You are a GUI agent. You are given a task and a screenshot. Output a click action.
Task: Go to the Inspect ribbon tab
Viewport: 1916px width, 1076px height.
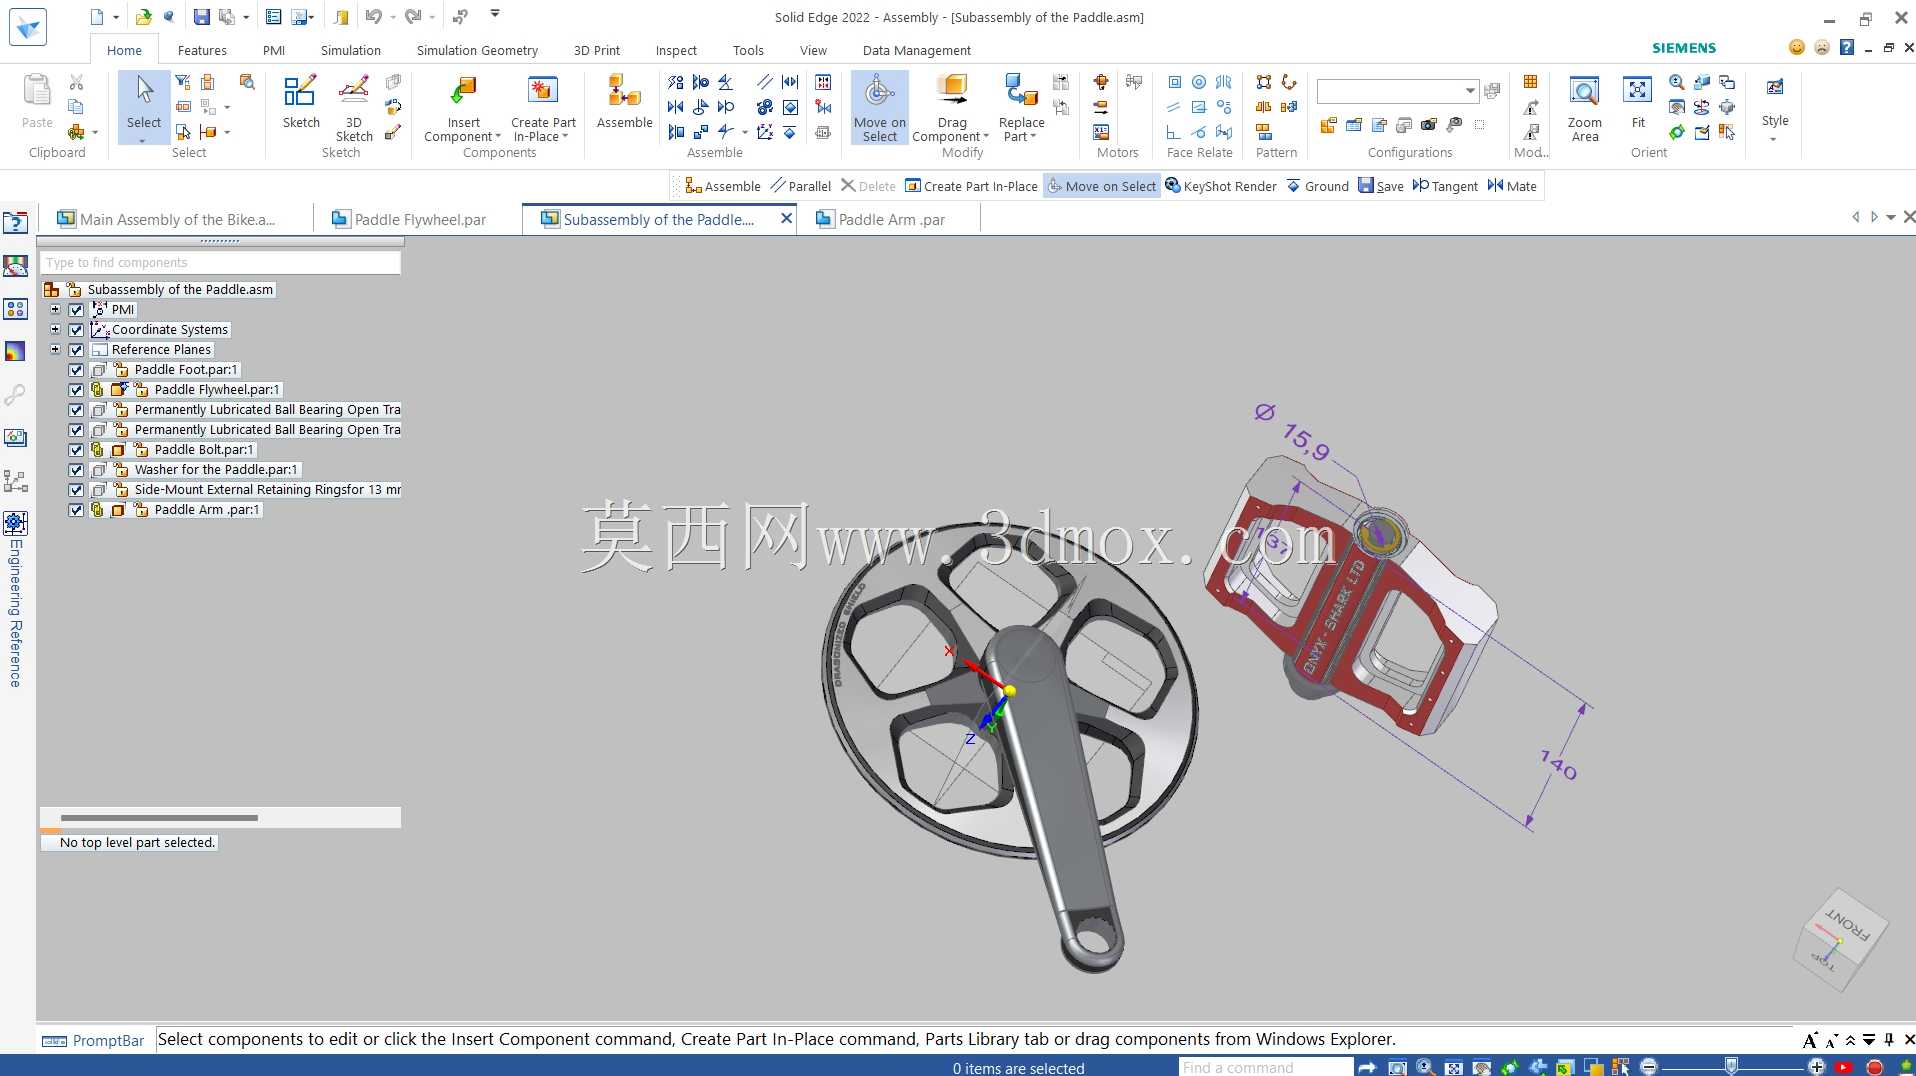coord(676,50)
